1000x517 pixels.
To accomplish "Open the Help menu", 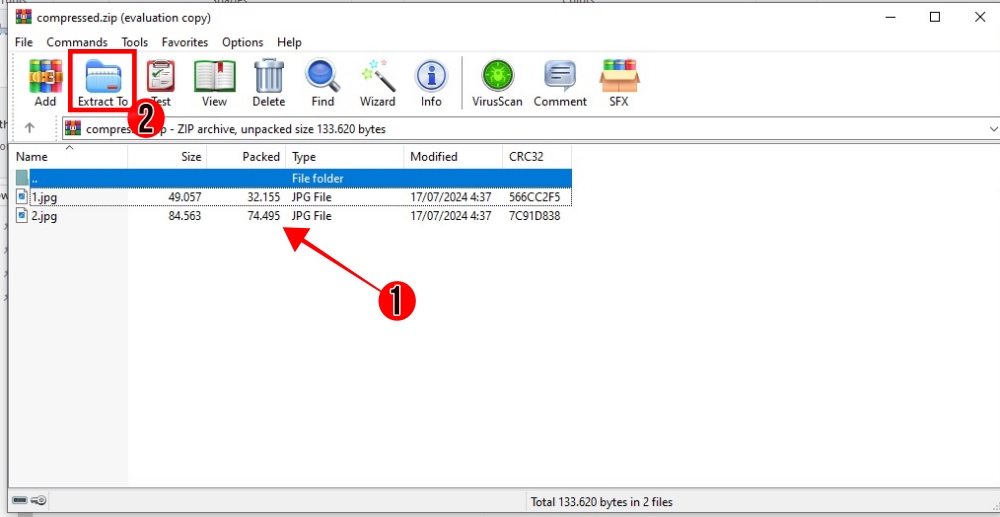I will click(289, 42).
